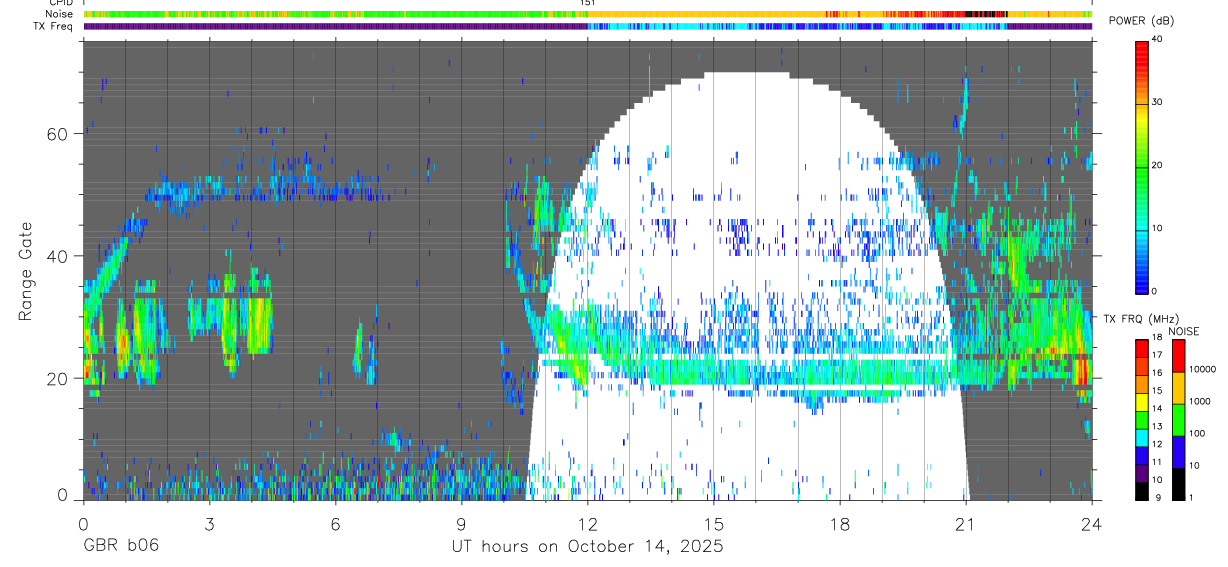The width and height of the screenshot is (1228, 567).
Task: Click the TX Freq color strip above the plot
Action: (587, 26)
